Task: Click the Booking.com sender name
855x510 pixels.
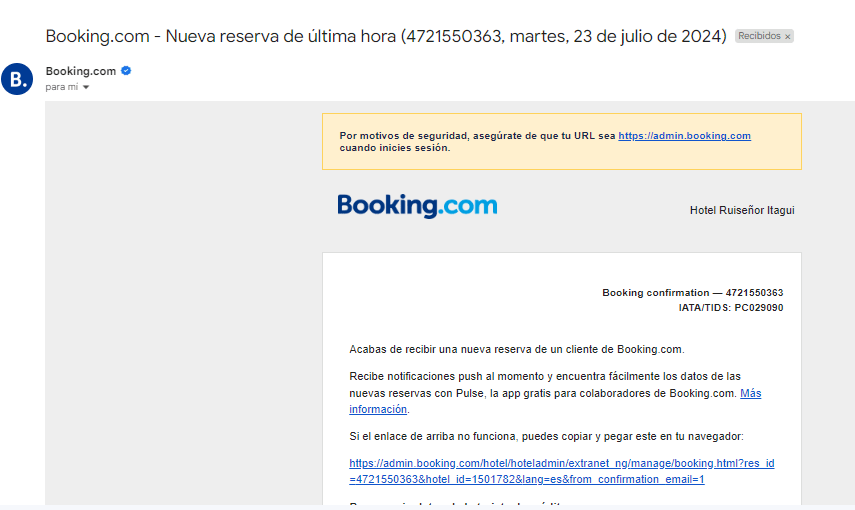Action: coord(81,71)
